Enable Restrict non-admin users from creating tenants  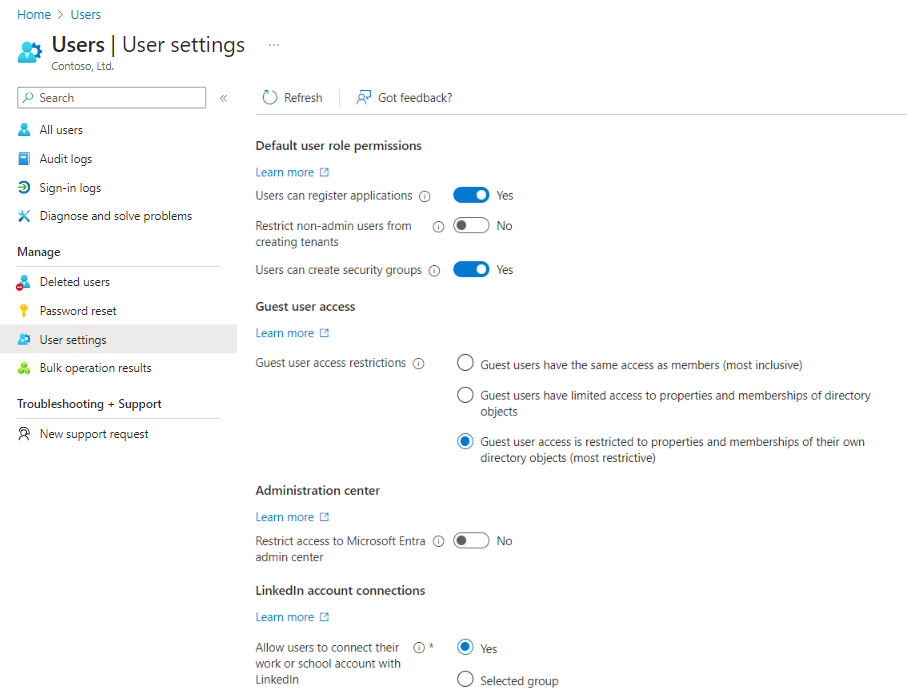point(471,225)
